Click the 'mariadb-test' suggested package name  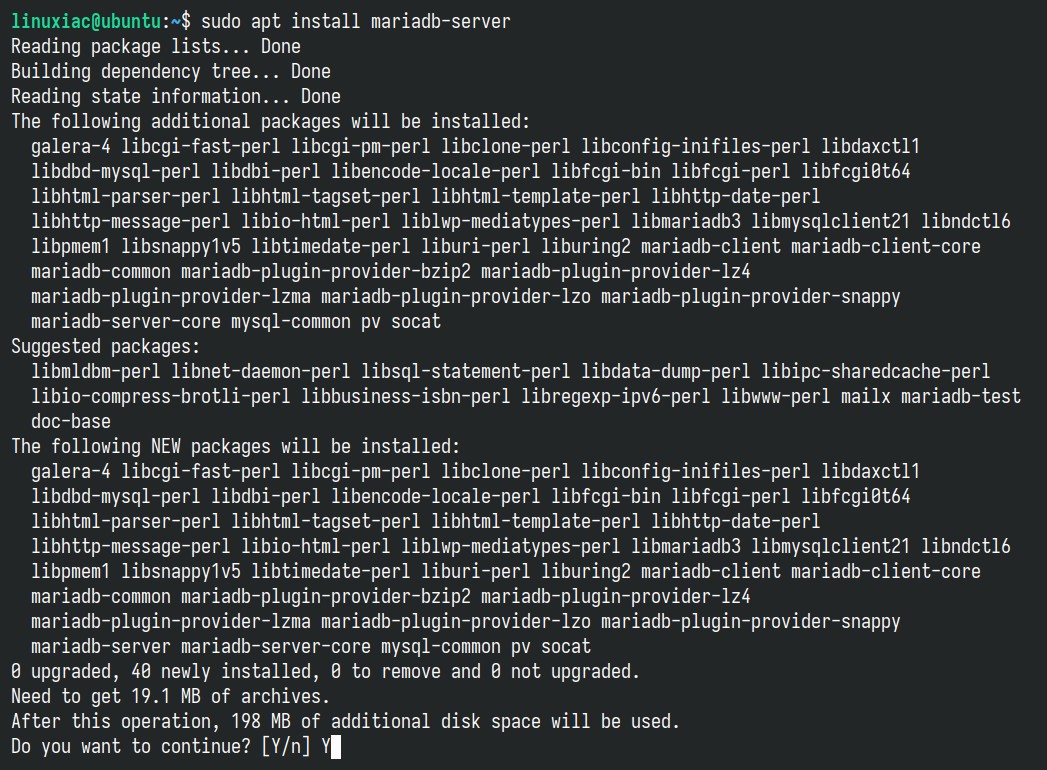(x=961, y=397)
